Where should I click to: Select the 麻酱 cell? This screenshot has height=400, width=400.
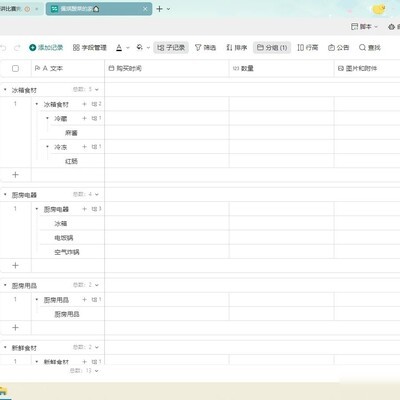(x=72, y=133)
